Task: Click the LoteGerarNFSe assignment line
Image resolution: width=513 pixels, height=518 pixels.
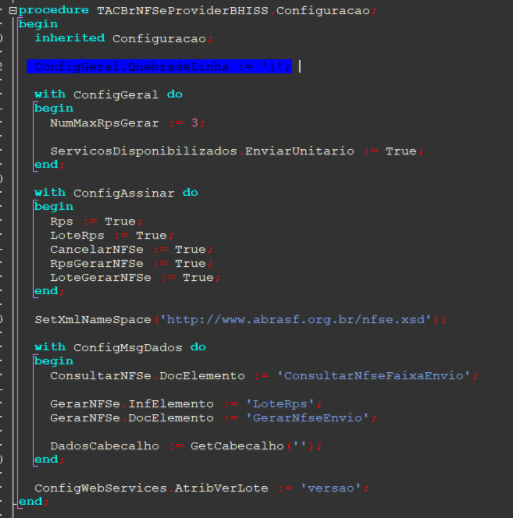Action: (135, 278)
